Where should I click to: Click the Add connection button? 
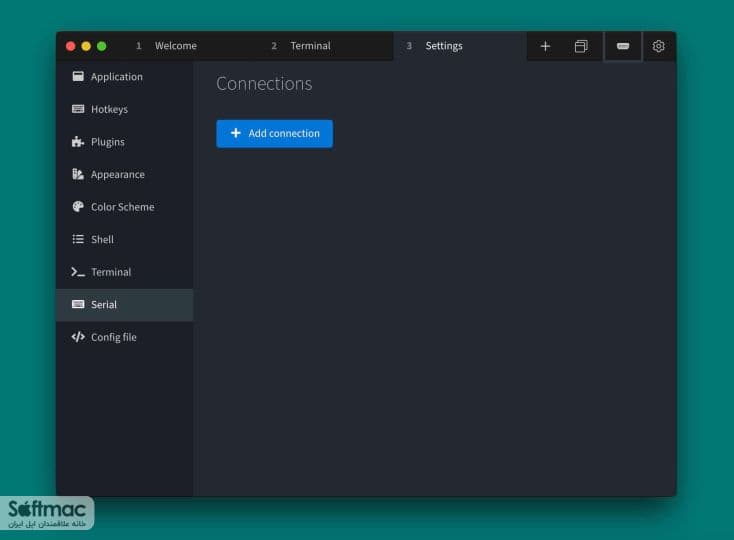click(274, 133)
